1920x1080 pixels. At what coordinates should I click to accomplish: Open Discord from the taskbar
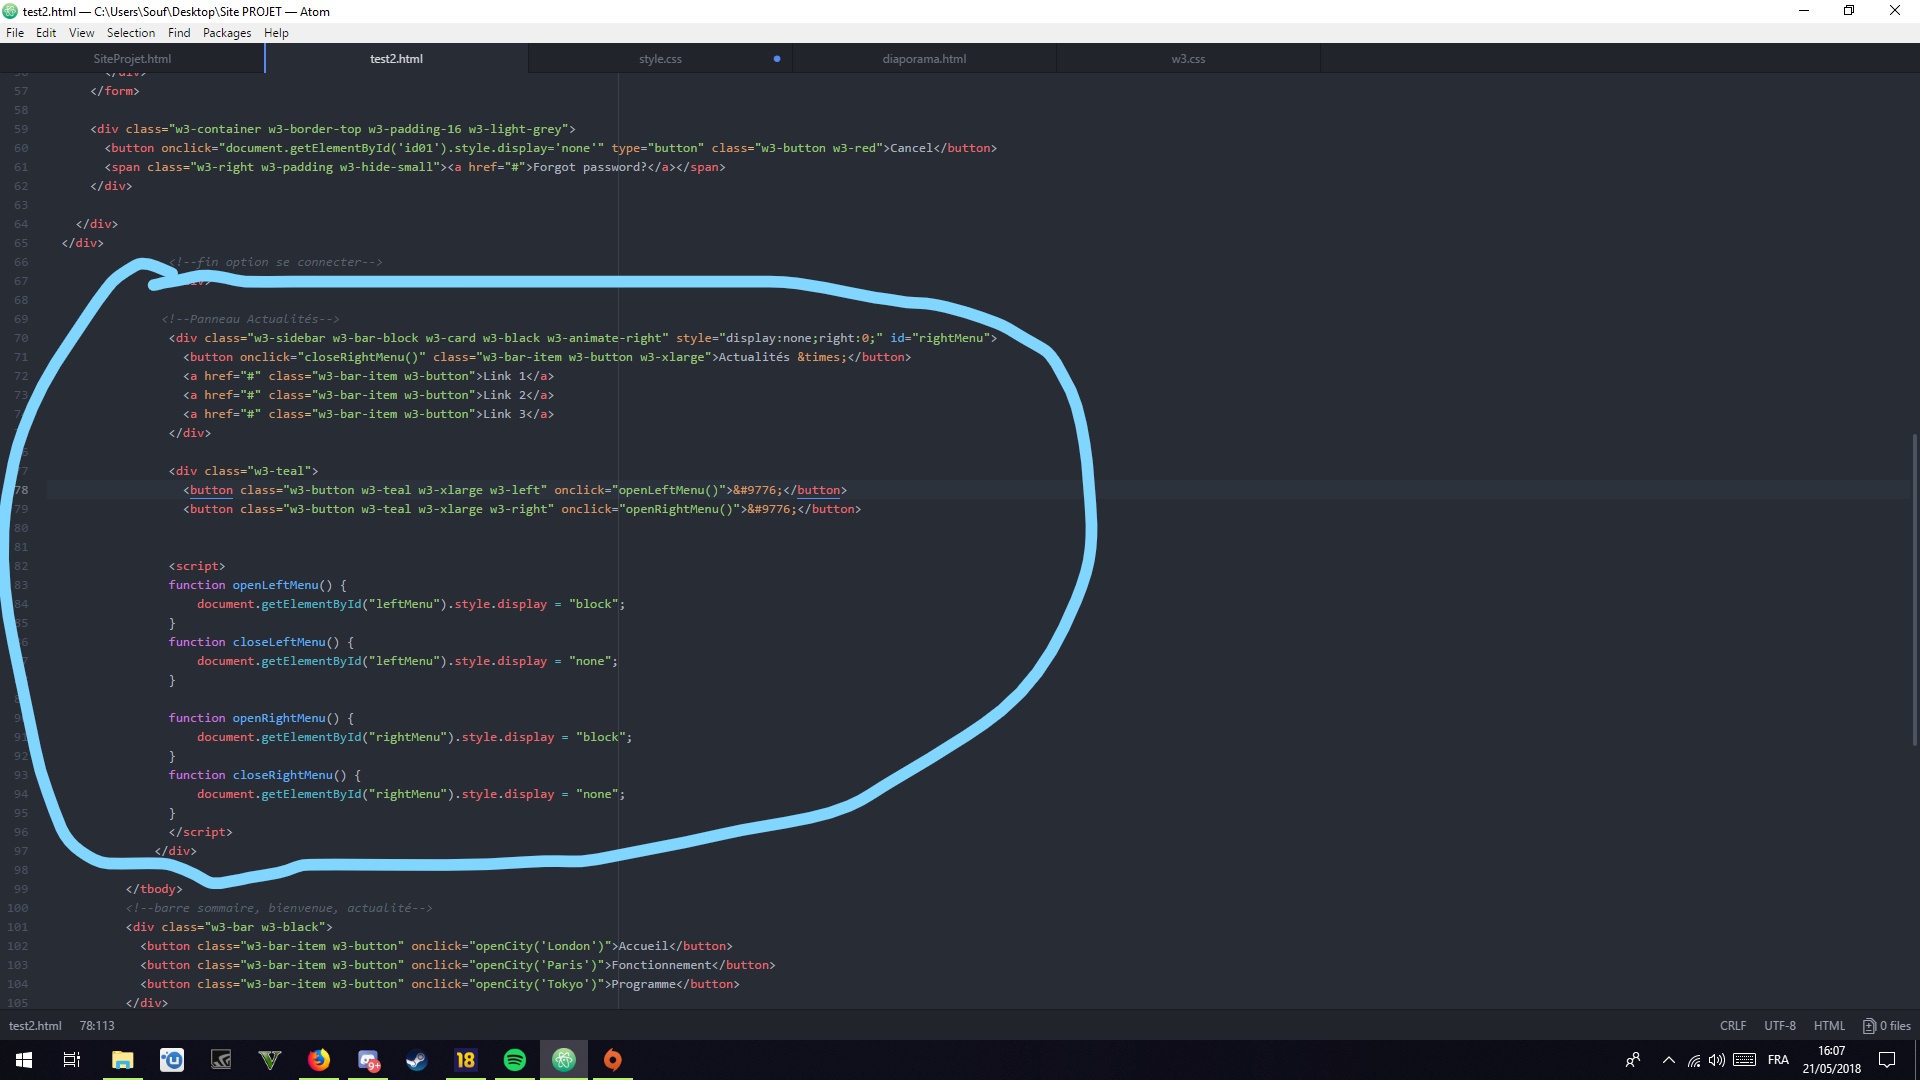click(x=368, y=1060)
